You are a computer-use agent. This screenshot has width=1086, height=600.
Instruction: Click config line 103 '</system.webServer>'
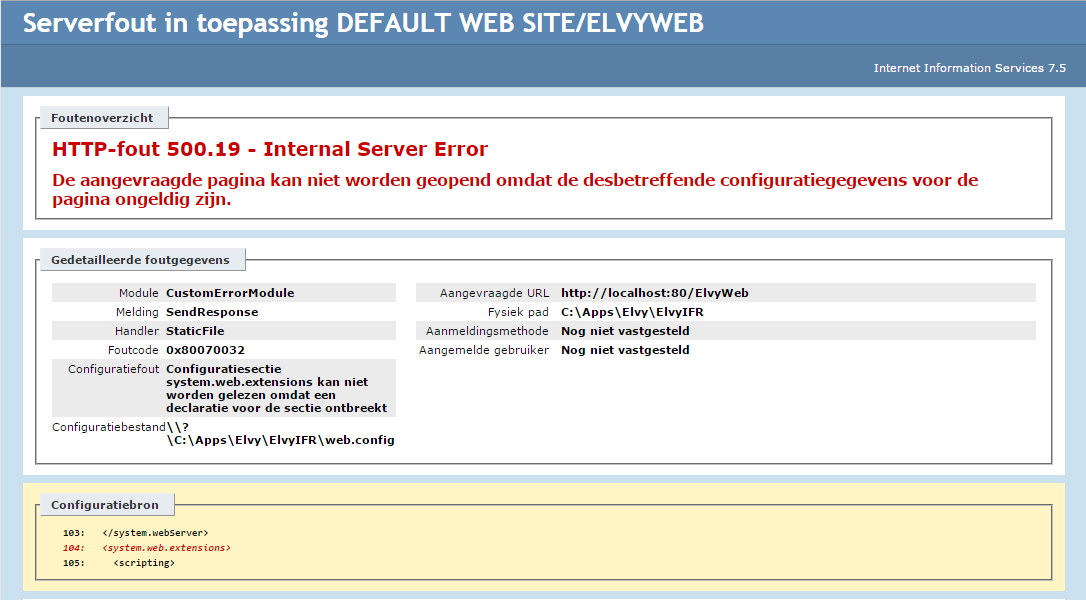point(155,533)
